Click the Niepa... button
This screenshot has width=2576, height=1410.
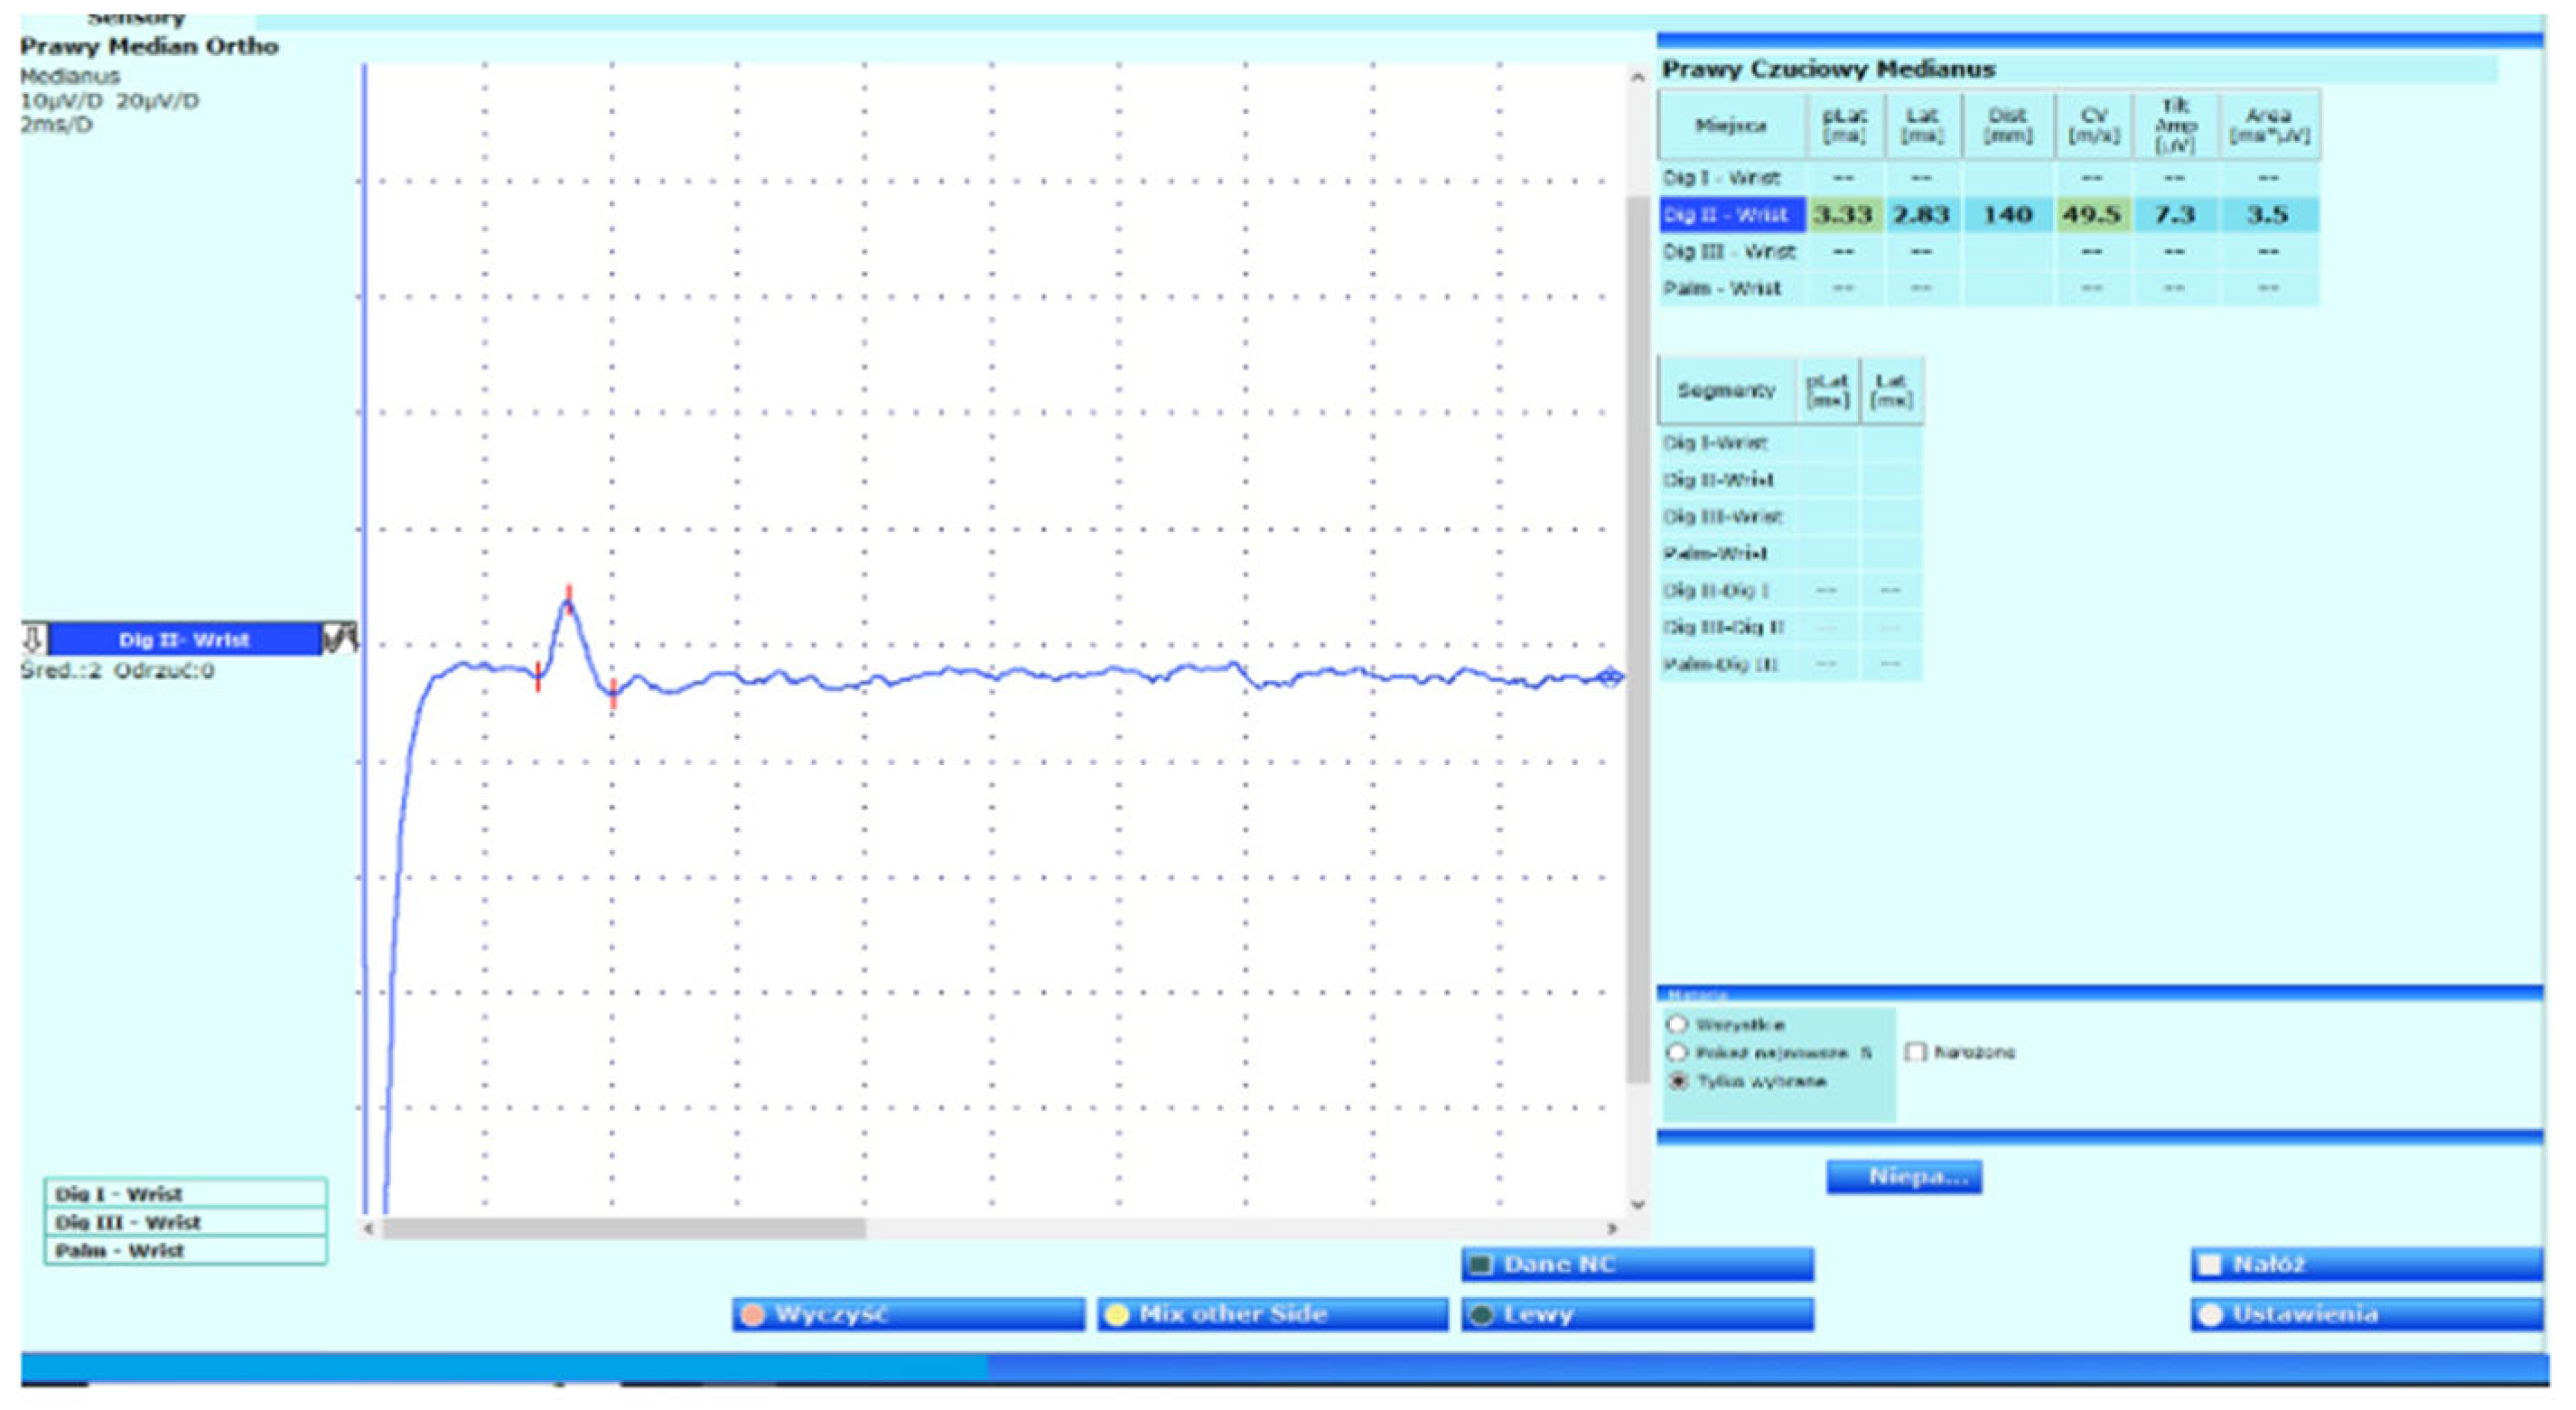(x=1904, y=1177)
